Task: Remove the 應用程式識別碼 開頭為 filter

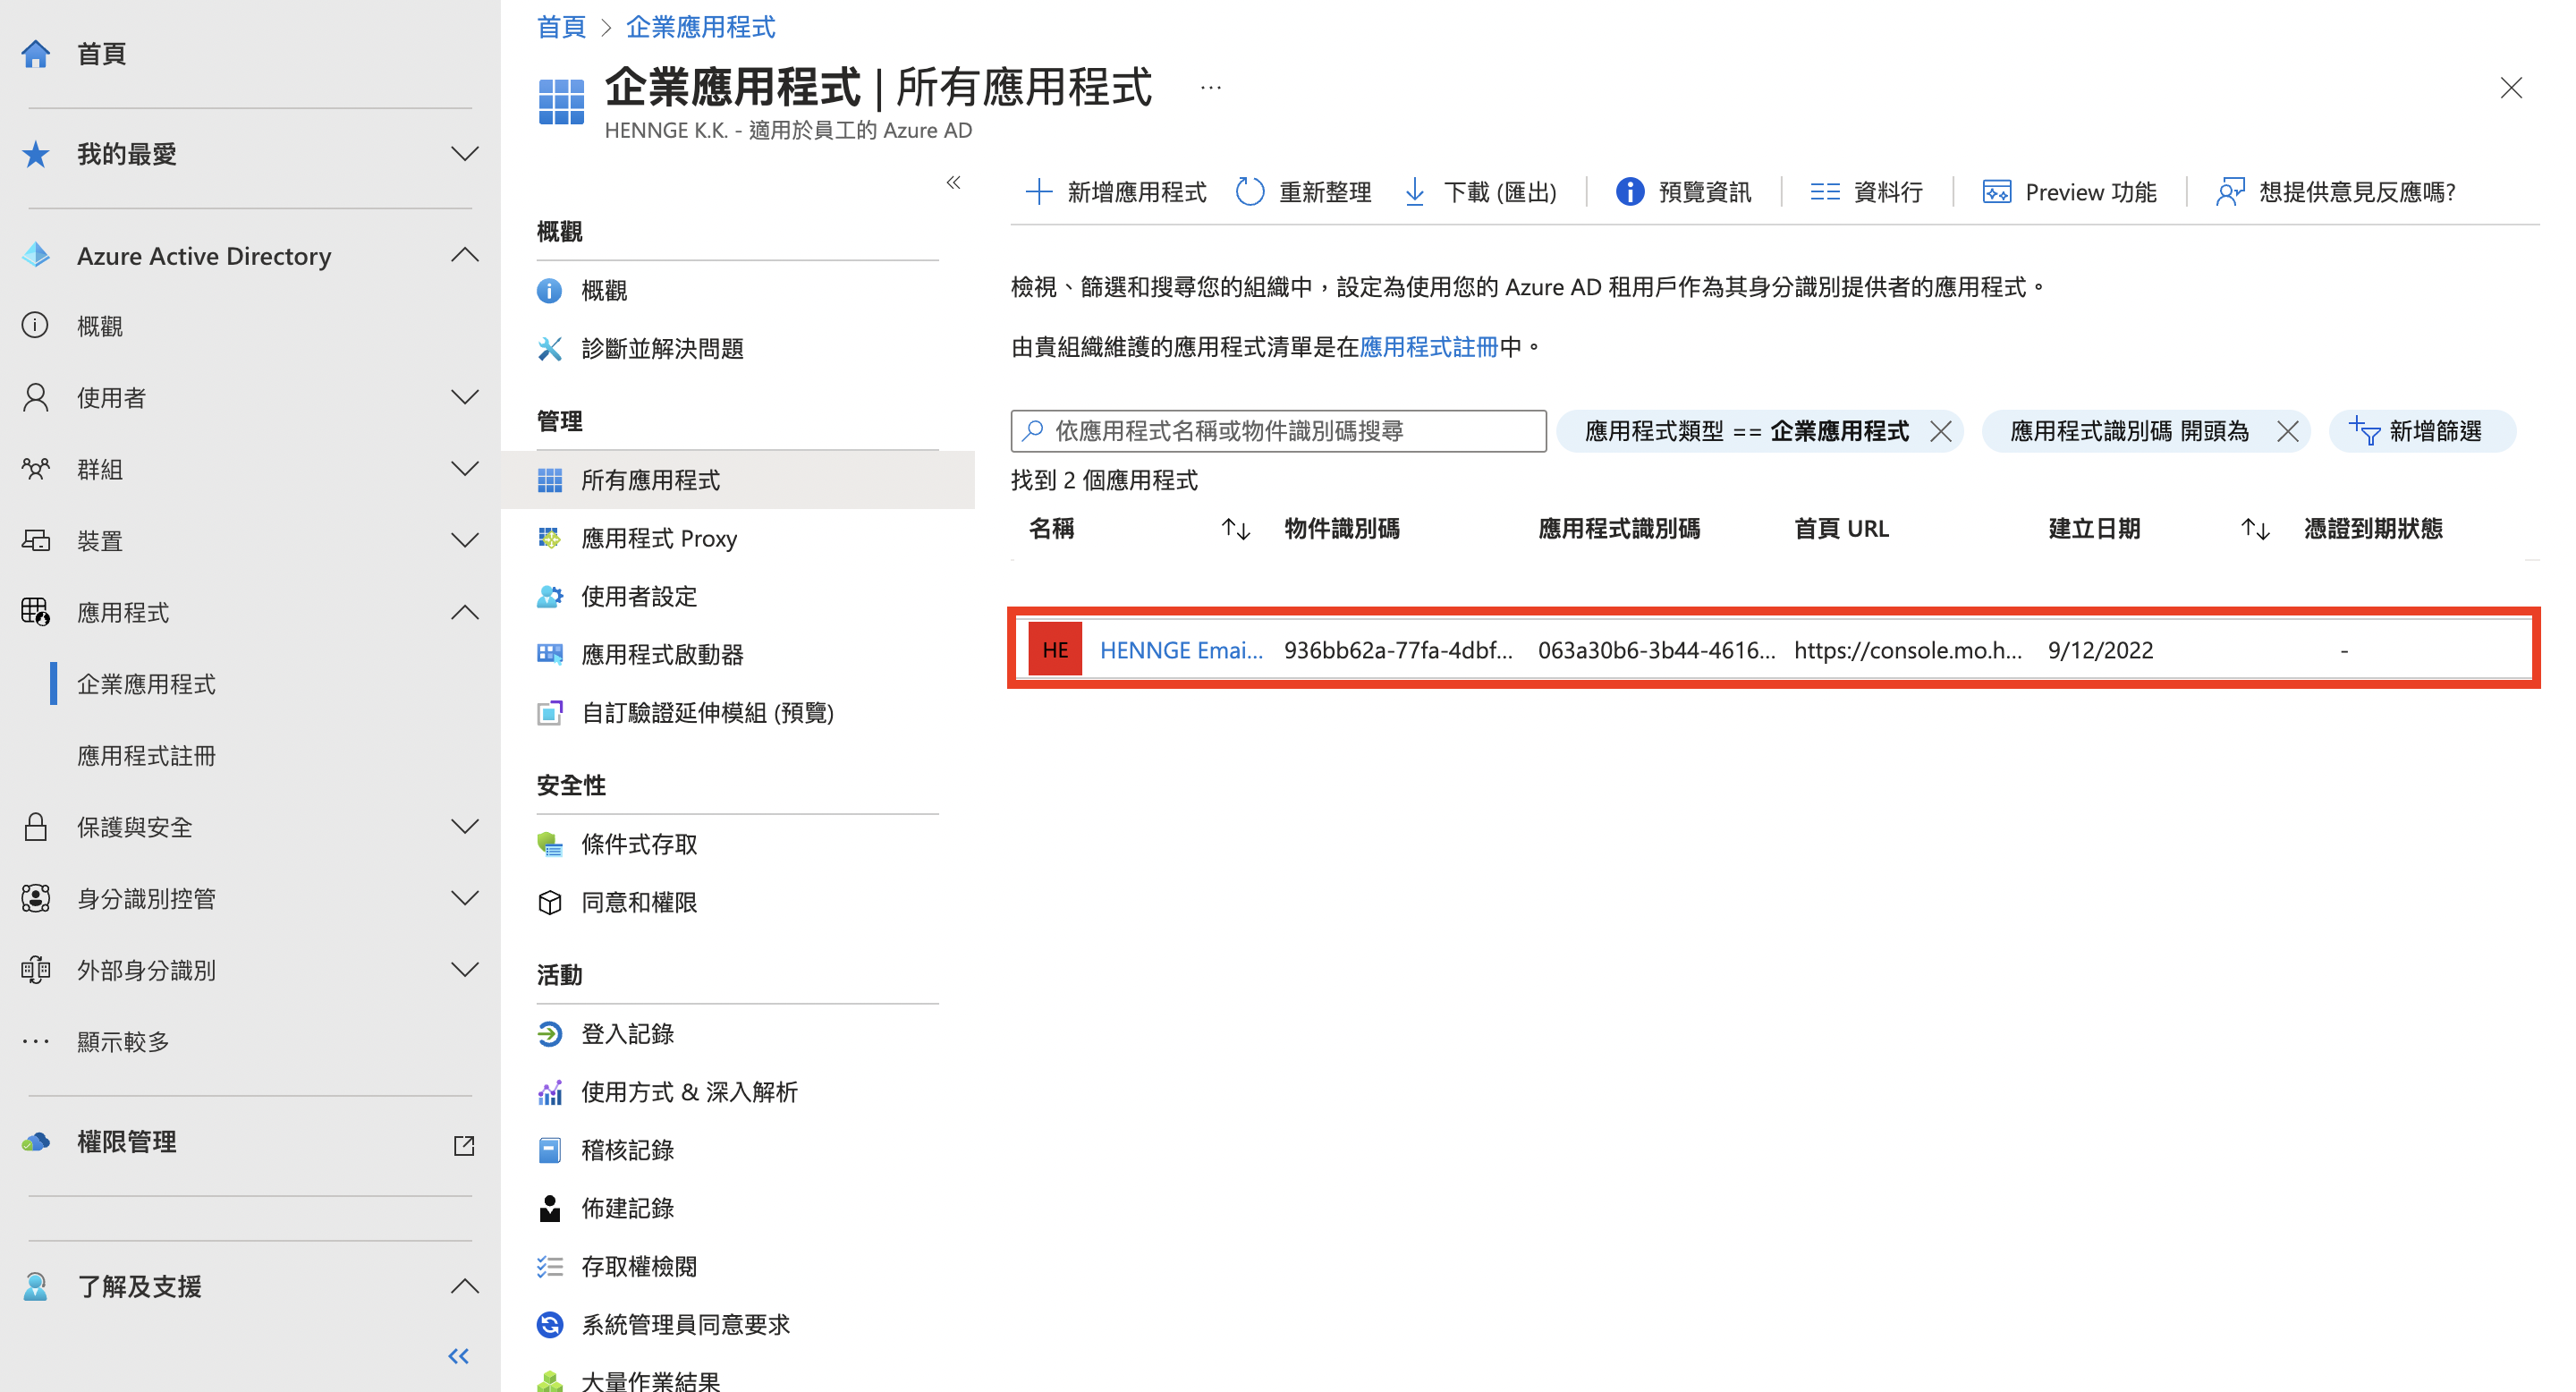Action: (2288, 431)
